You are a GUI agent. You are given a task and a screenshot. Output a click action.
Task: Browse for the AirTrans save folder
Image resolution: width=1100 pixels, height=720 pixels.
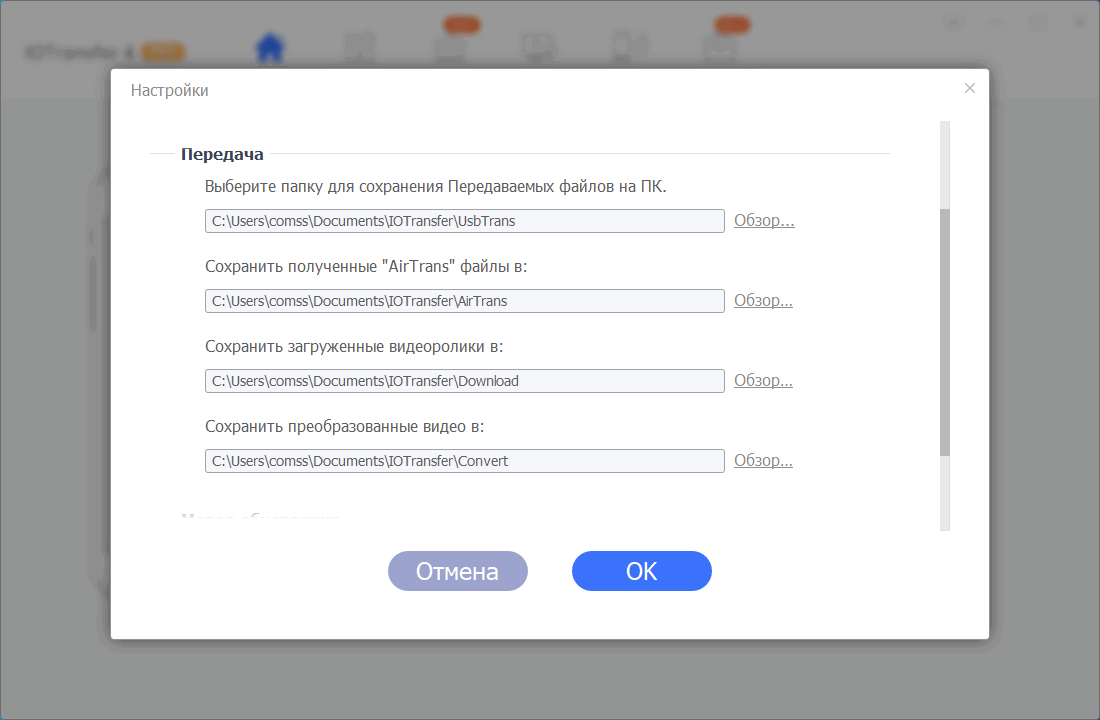click(763, 301)
